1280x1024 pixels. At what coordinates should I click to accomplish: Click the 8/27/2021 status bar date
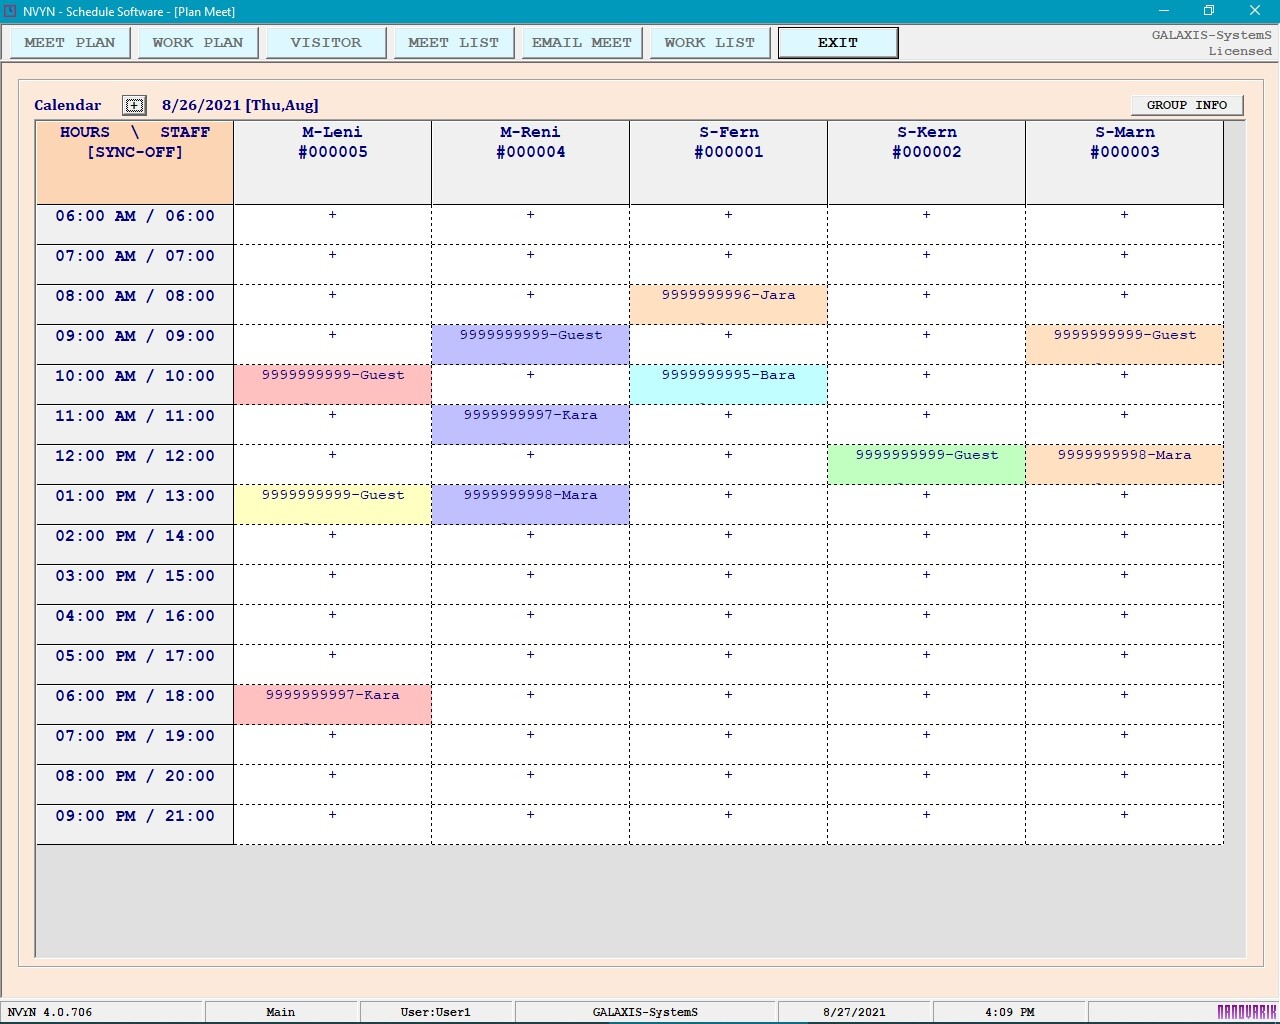point(854,1012)
